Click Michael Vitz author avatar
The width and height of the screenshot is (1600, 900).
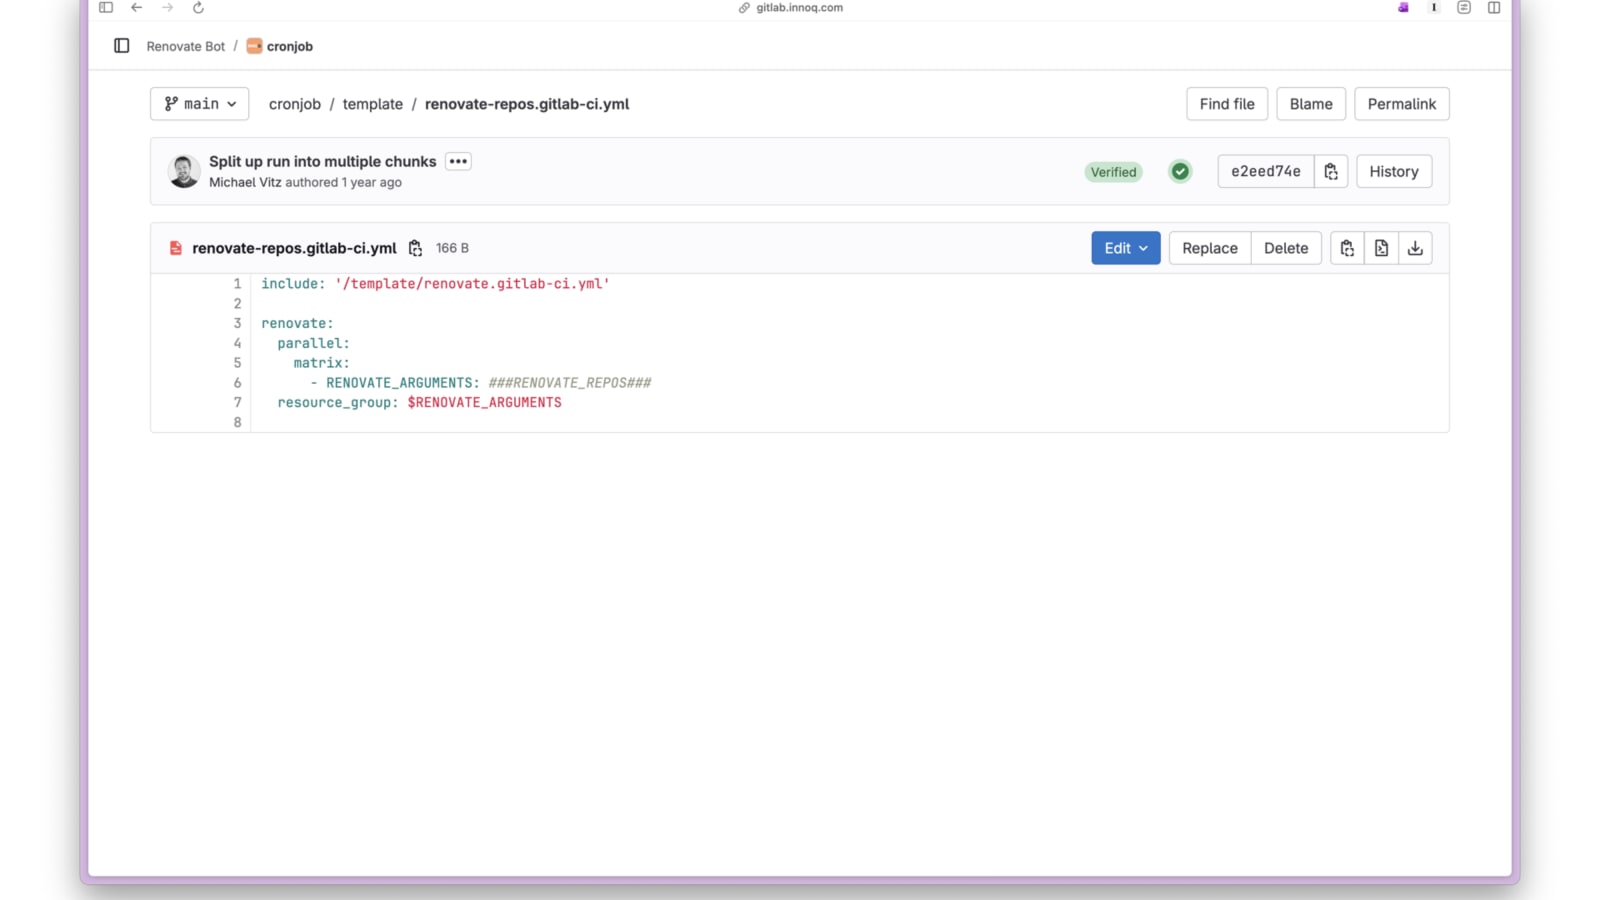click(x=184, y=172)
